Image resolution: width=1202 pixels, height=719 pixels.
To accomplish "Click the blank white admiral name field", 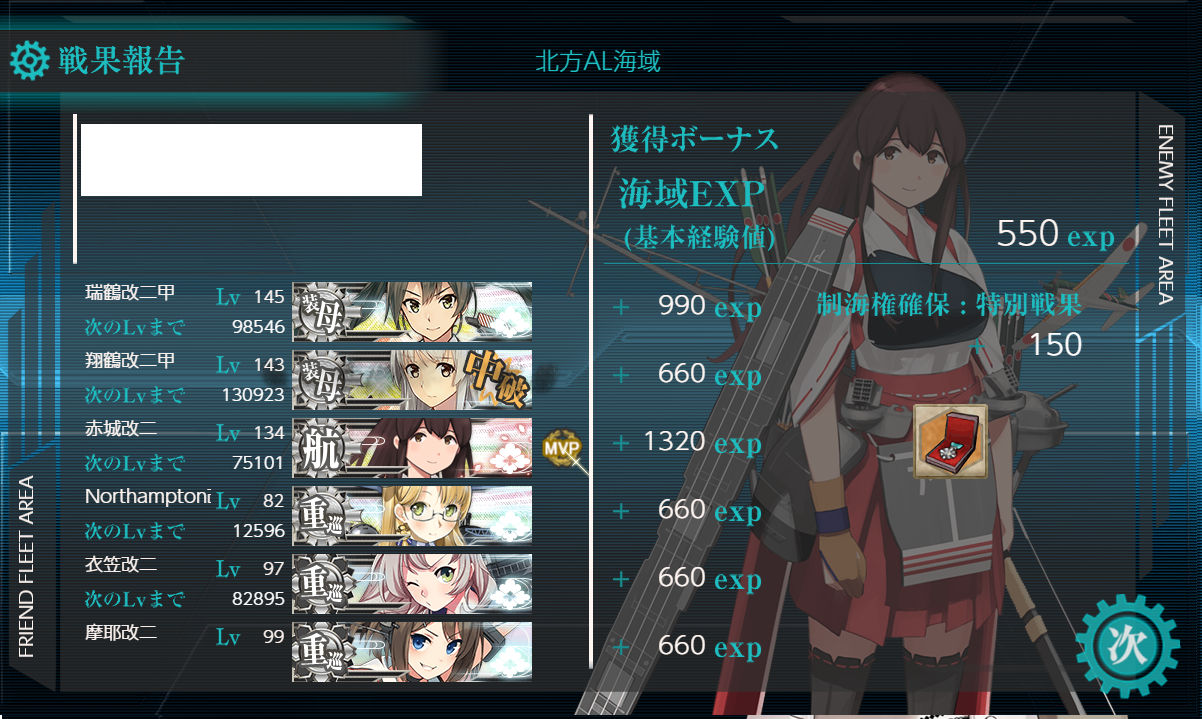I will tap(251, 160).
